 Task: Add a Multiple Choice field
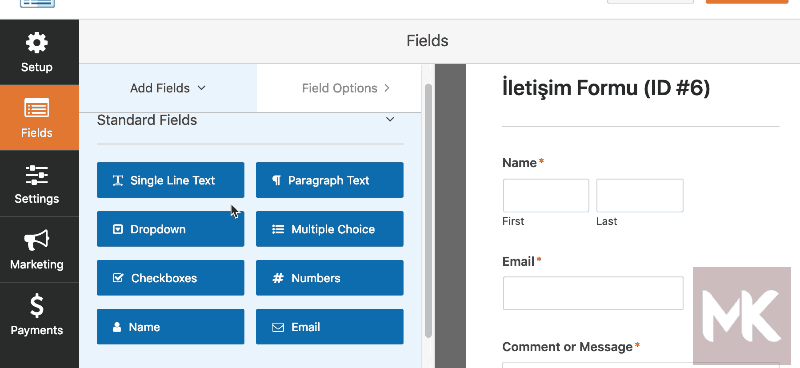coord(330,229)
